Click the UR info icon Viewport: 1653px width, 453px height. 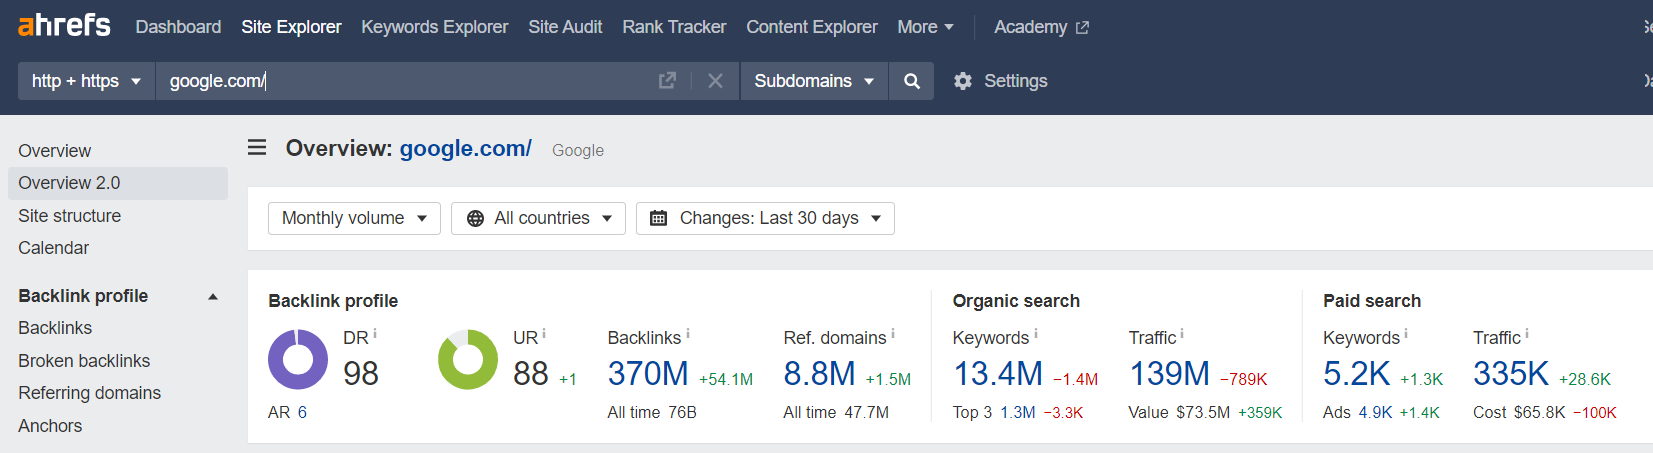[544, 334]
